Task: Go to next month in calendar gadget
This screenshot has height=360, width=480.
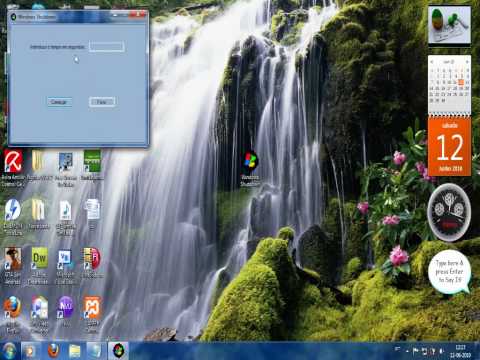Action: [467, 62]
